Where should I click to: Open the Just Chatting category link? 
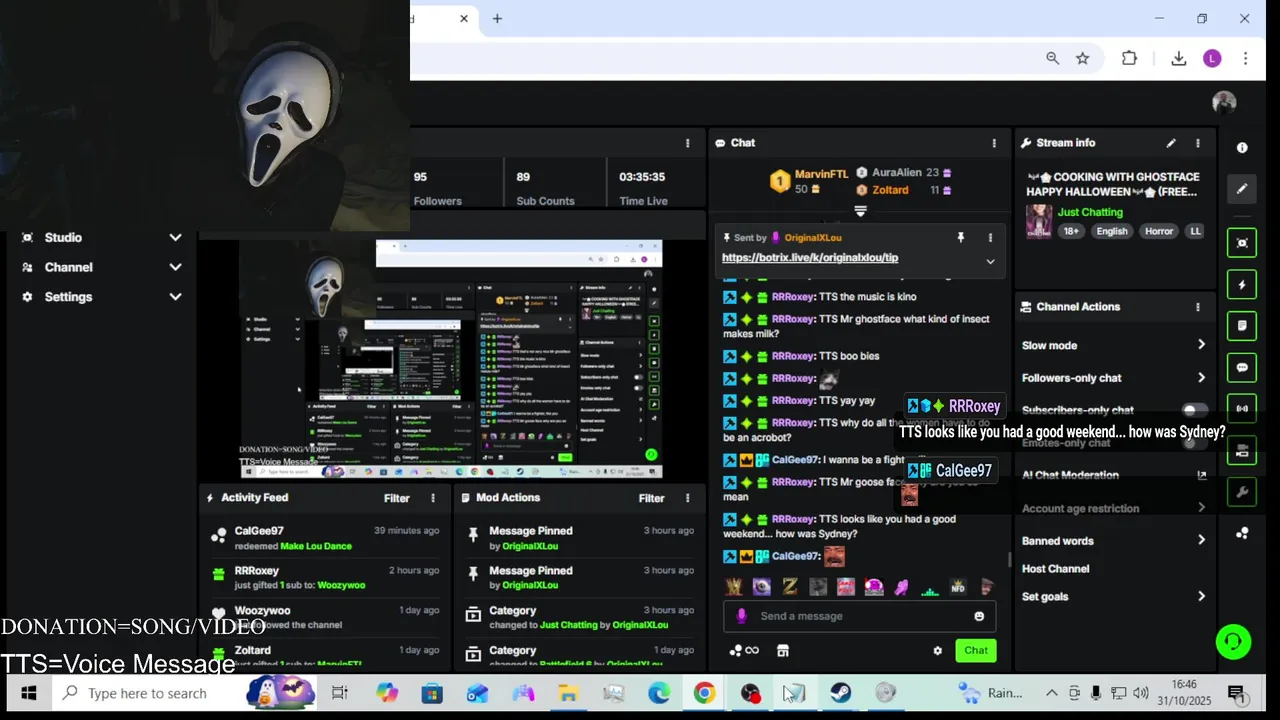tap(1090, 212)
